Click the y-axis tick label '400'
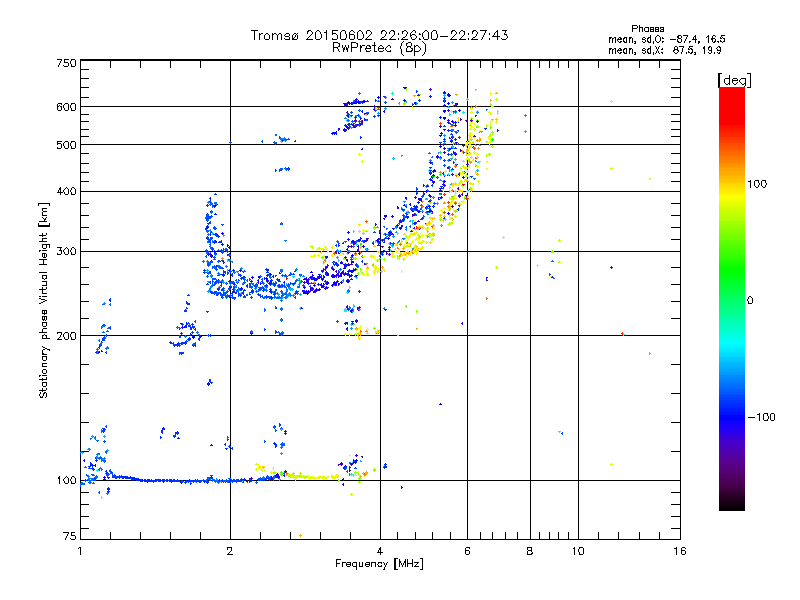The height and width of the screenshot is (600, 800). 66,191
